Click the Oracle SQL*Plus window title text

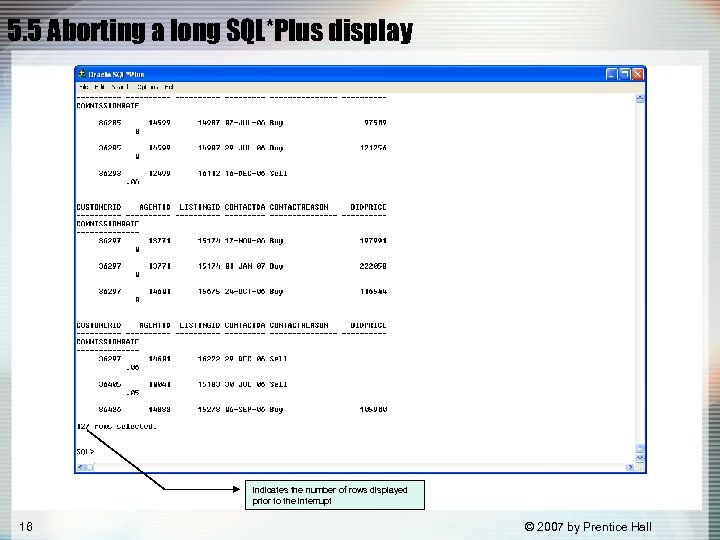click(116, 74)
